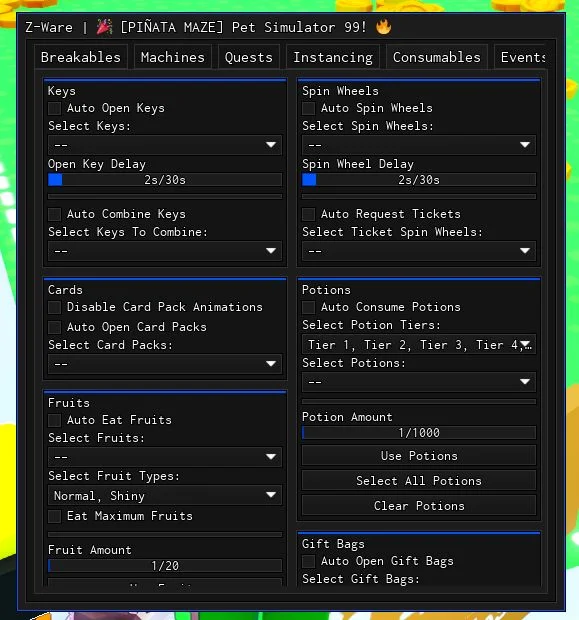Open Select Card Packs dropdown

[x=165, y=364]
